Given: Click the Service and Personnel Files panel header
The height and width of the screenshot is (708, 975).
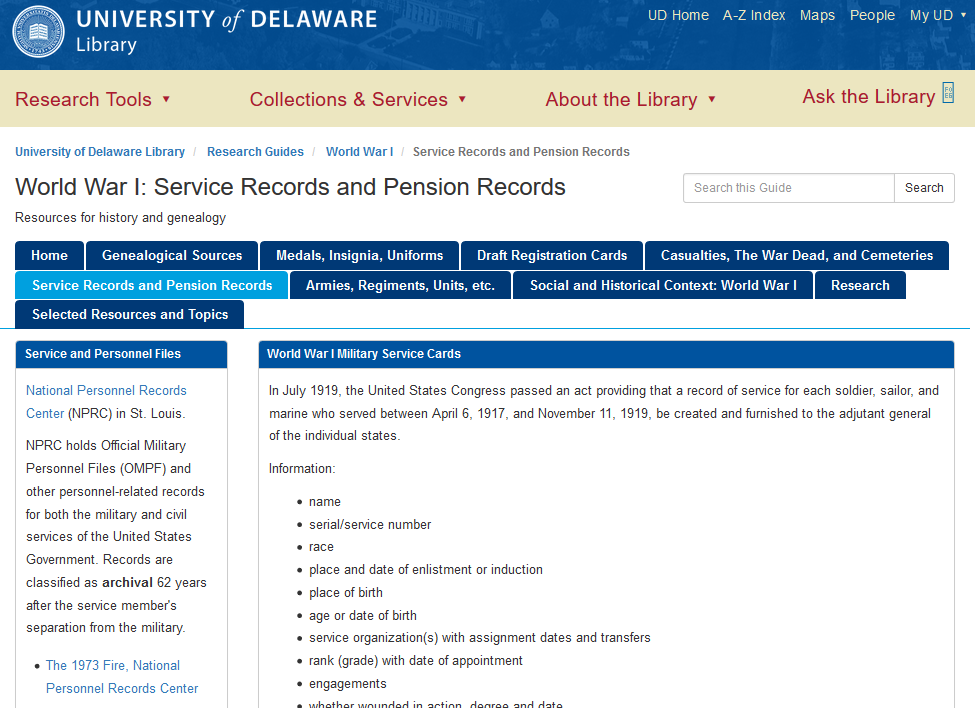Looking at the screenshot, I should [121, 354].
